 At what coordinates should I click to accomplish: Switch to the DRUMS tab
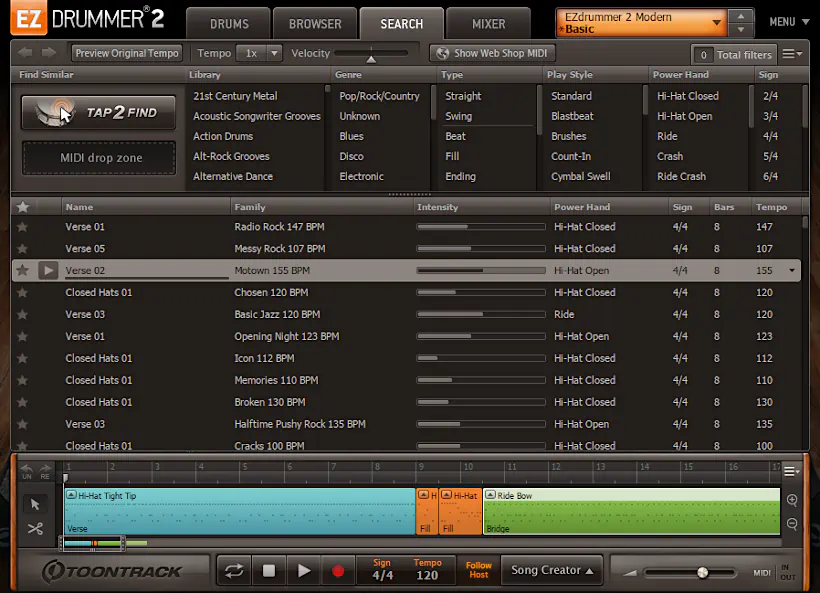(x=229, y=24)
